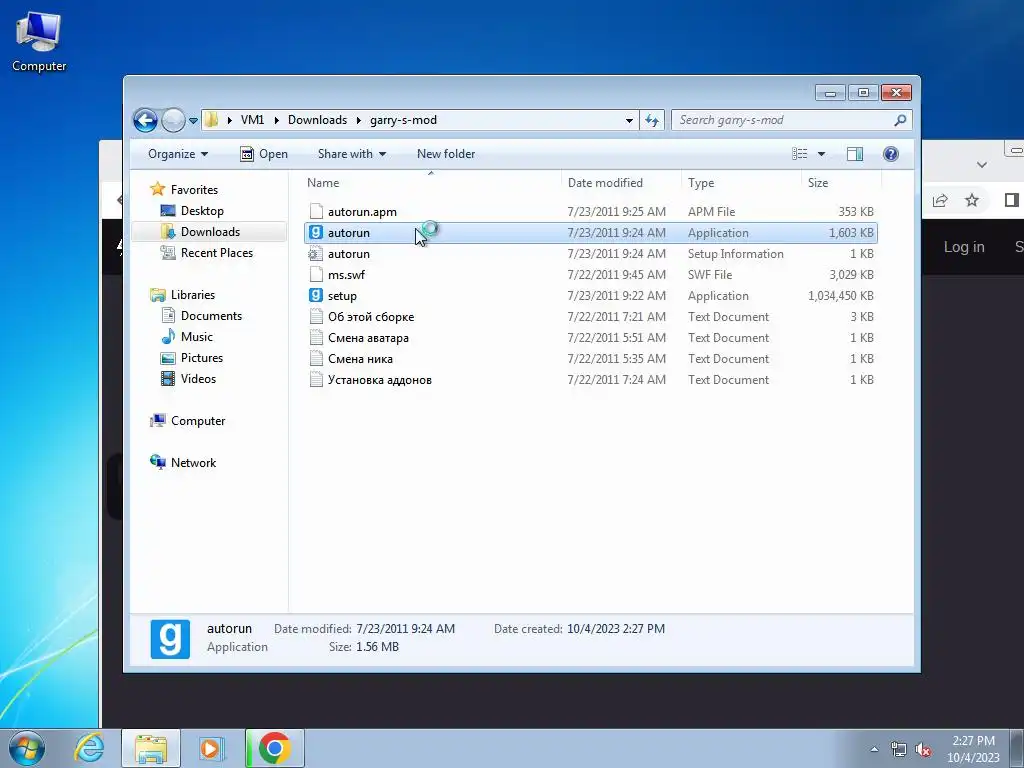Screen dimensions: 1024x768
Task: Switch to Chrome from taskbar
Action: click(274, 748)
